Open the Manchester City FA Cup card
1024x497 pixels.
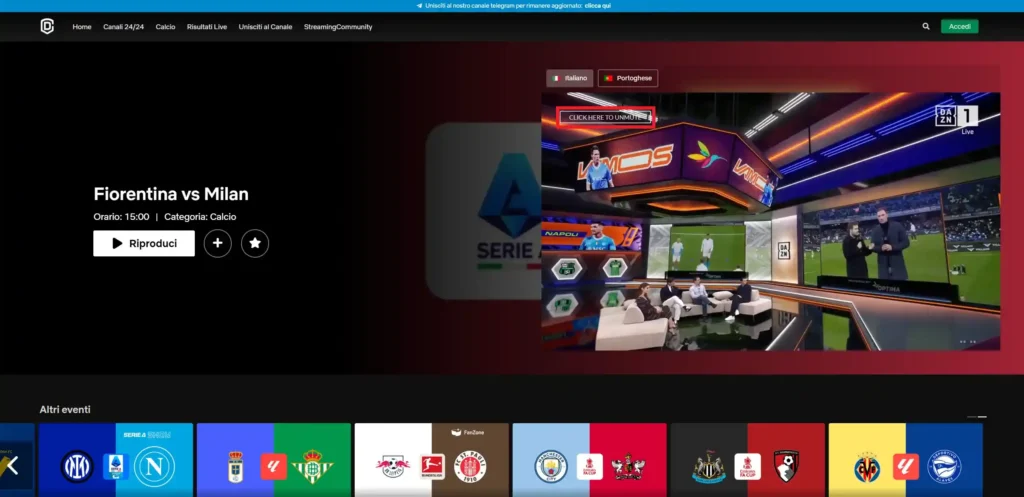[590, 460]
